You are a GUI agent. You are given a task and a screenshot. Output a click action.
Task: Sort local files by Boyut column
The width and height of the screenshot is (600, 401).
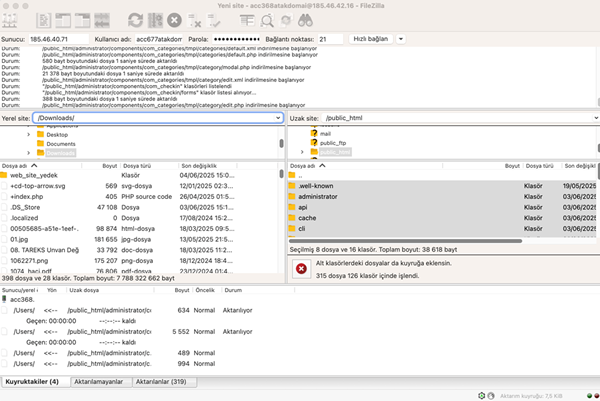[101, 166]
